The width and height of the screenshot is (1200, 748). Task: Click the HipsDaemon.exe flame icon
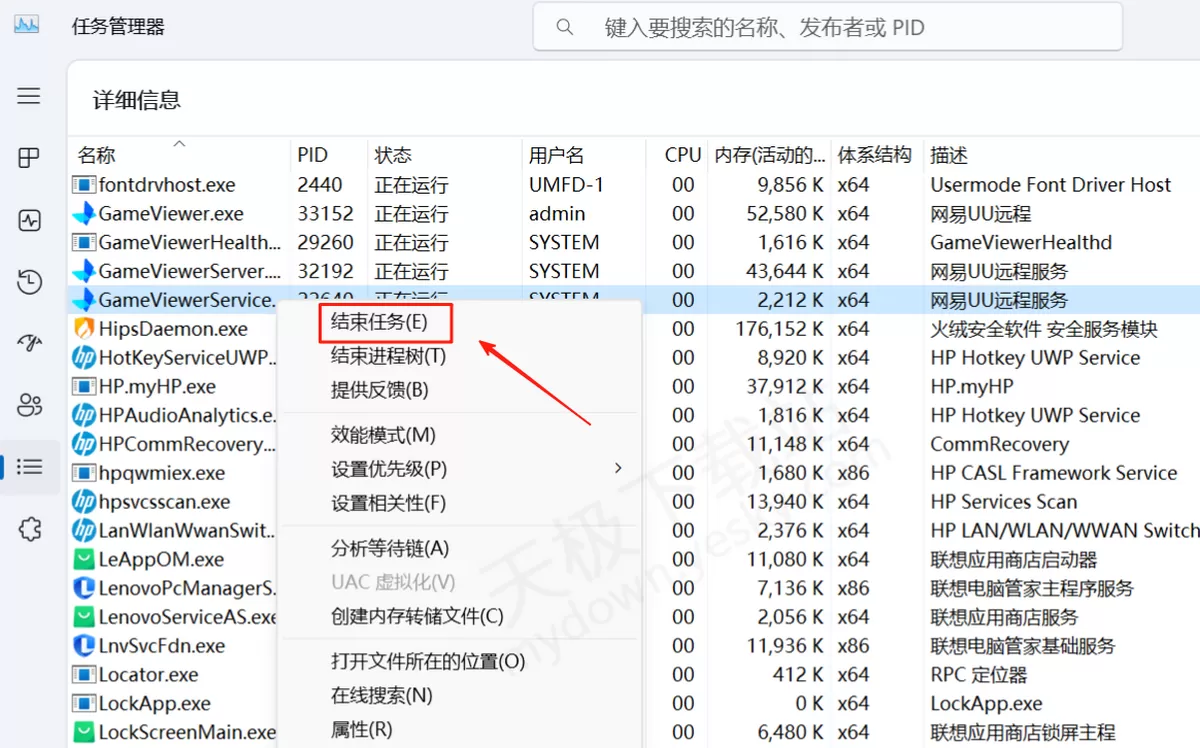click(x=84, y=329)
